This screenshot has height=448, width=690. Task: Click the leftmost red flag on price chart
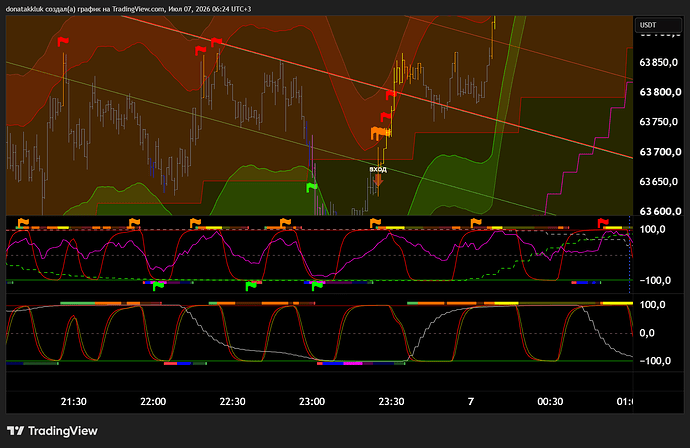click(x=63, y=41)
